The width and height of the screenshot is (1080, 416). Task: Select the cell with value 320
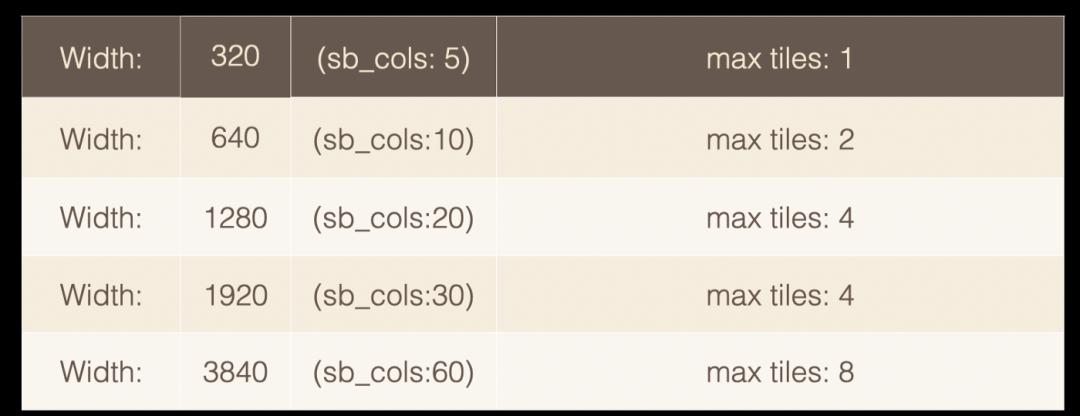(x=235, y=57)
